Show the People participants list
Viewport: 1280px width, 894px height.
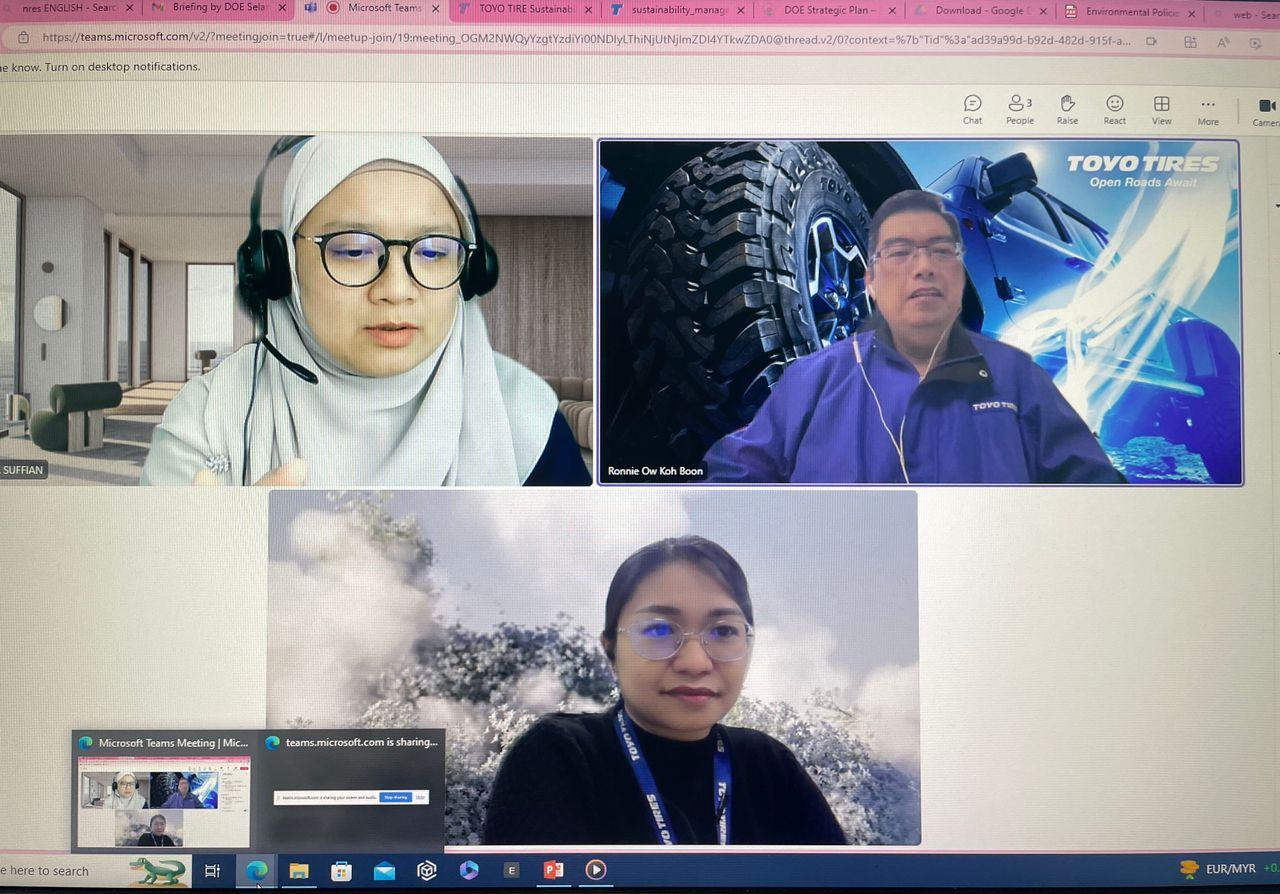pyautogui.click(x=1020, y=109)
